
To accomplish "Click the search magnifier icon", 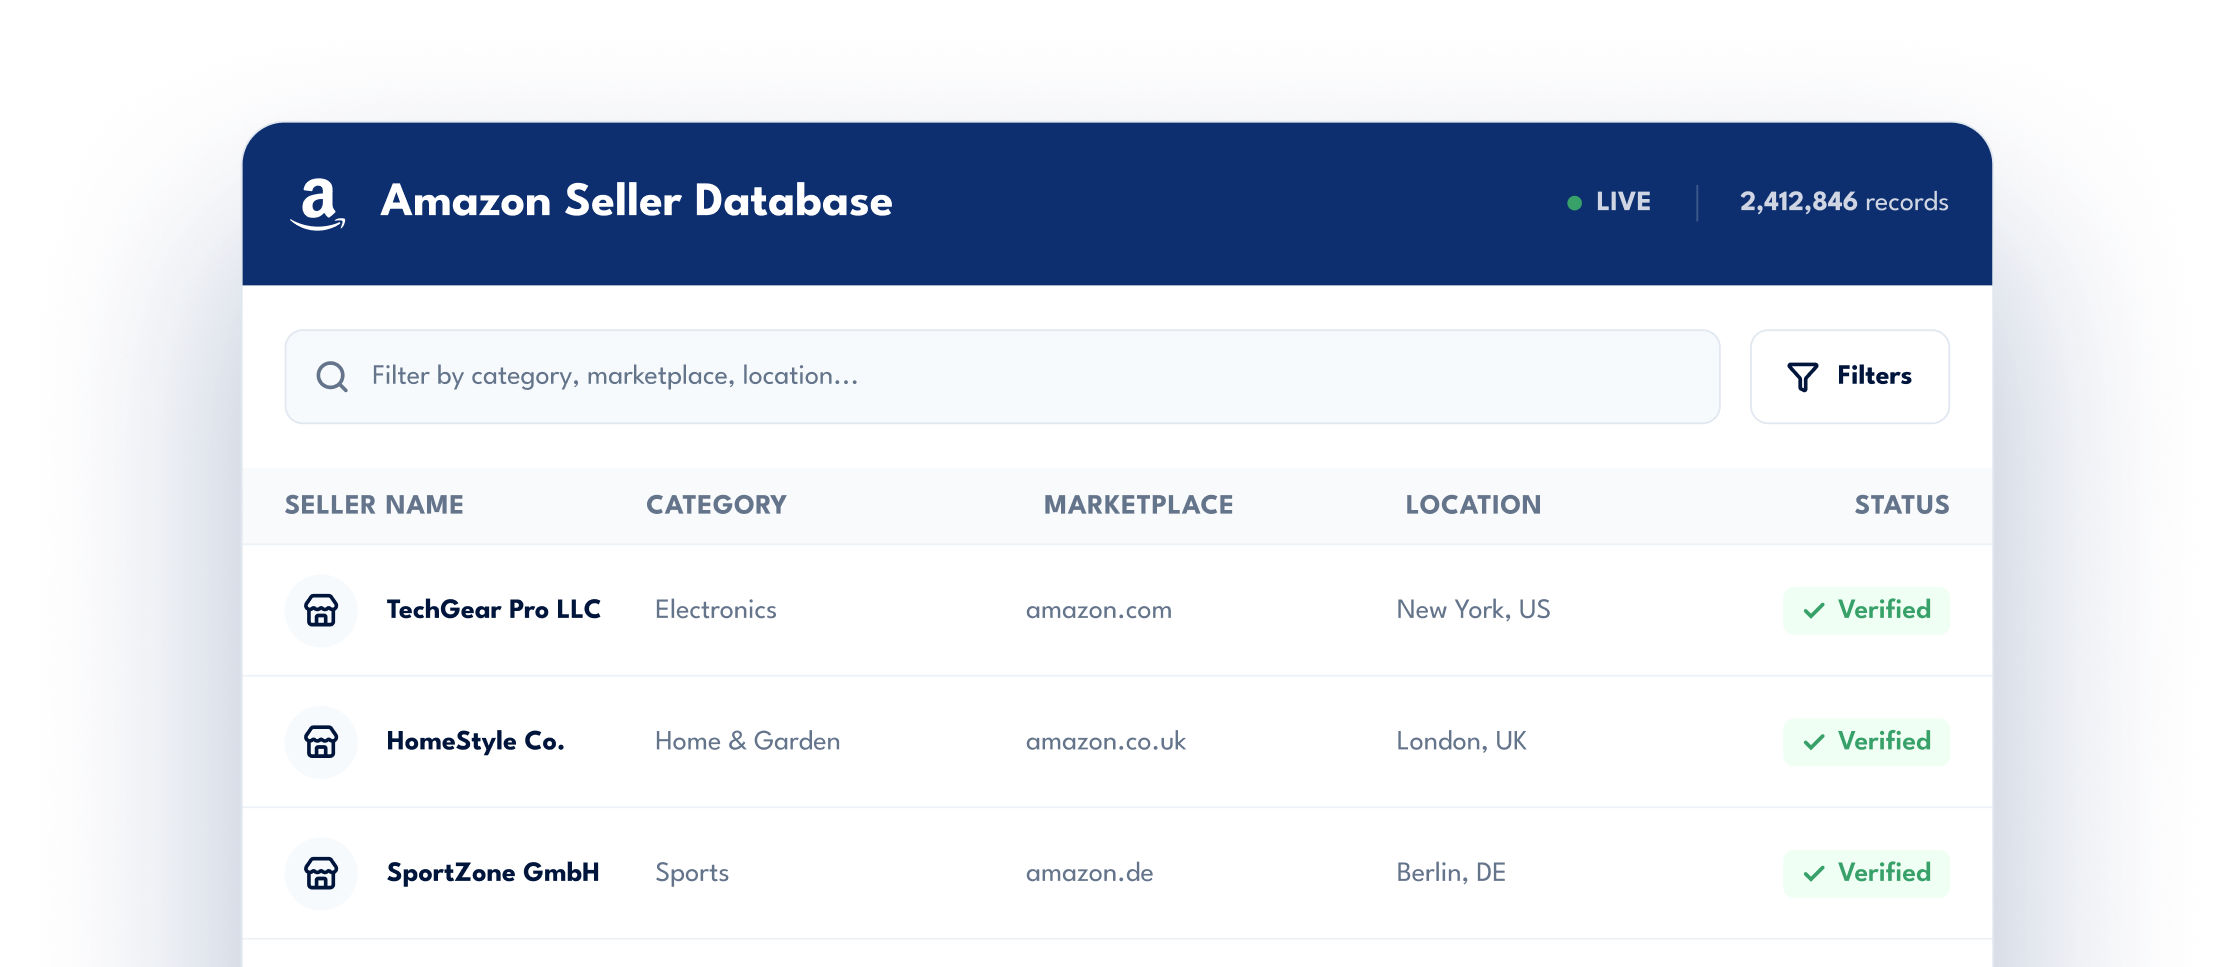I will pyautogui.click(x=332, y=377).
